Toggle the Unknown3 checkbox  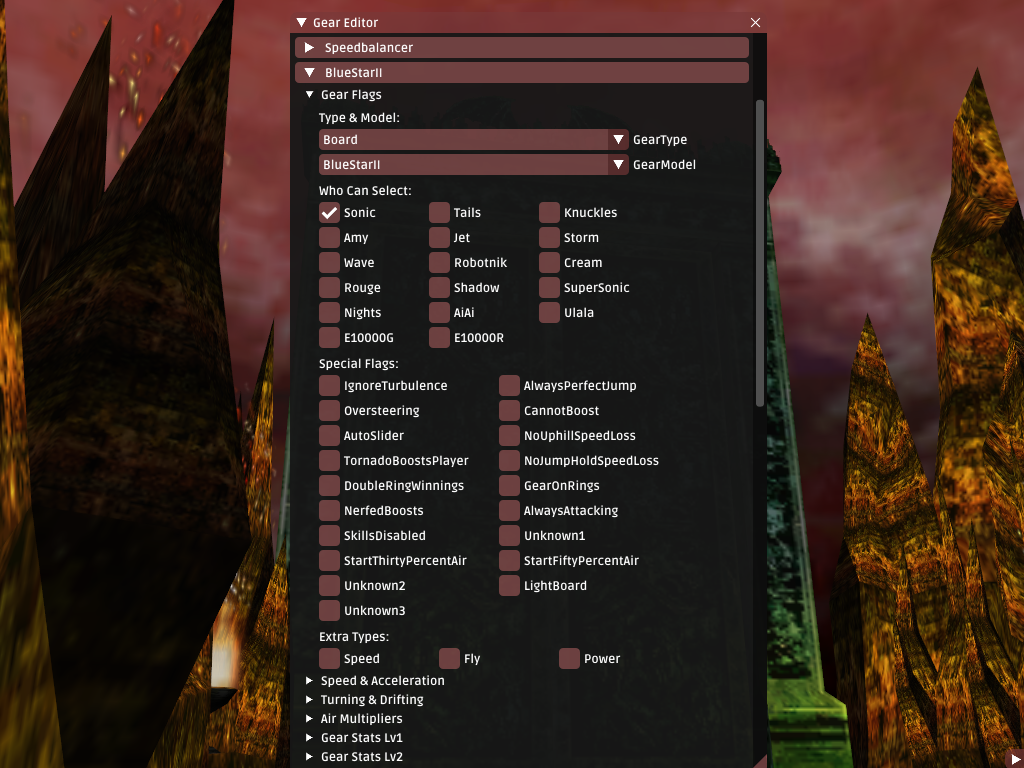329,611
